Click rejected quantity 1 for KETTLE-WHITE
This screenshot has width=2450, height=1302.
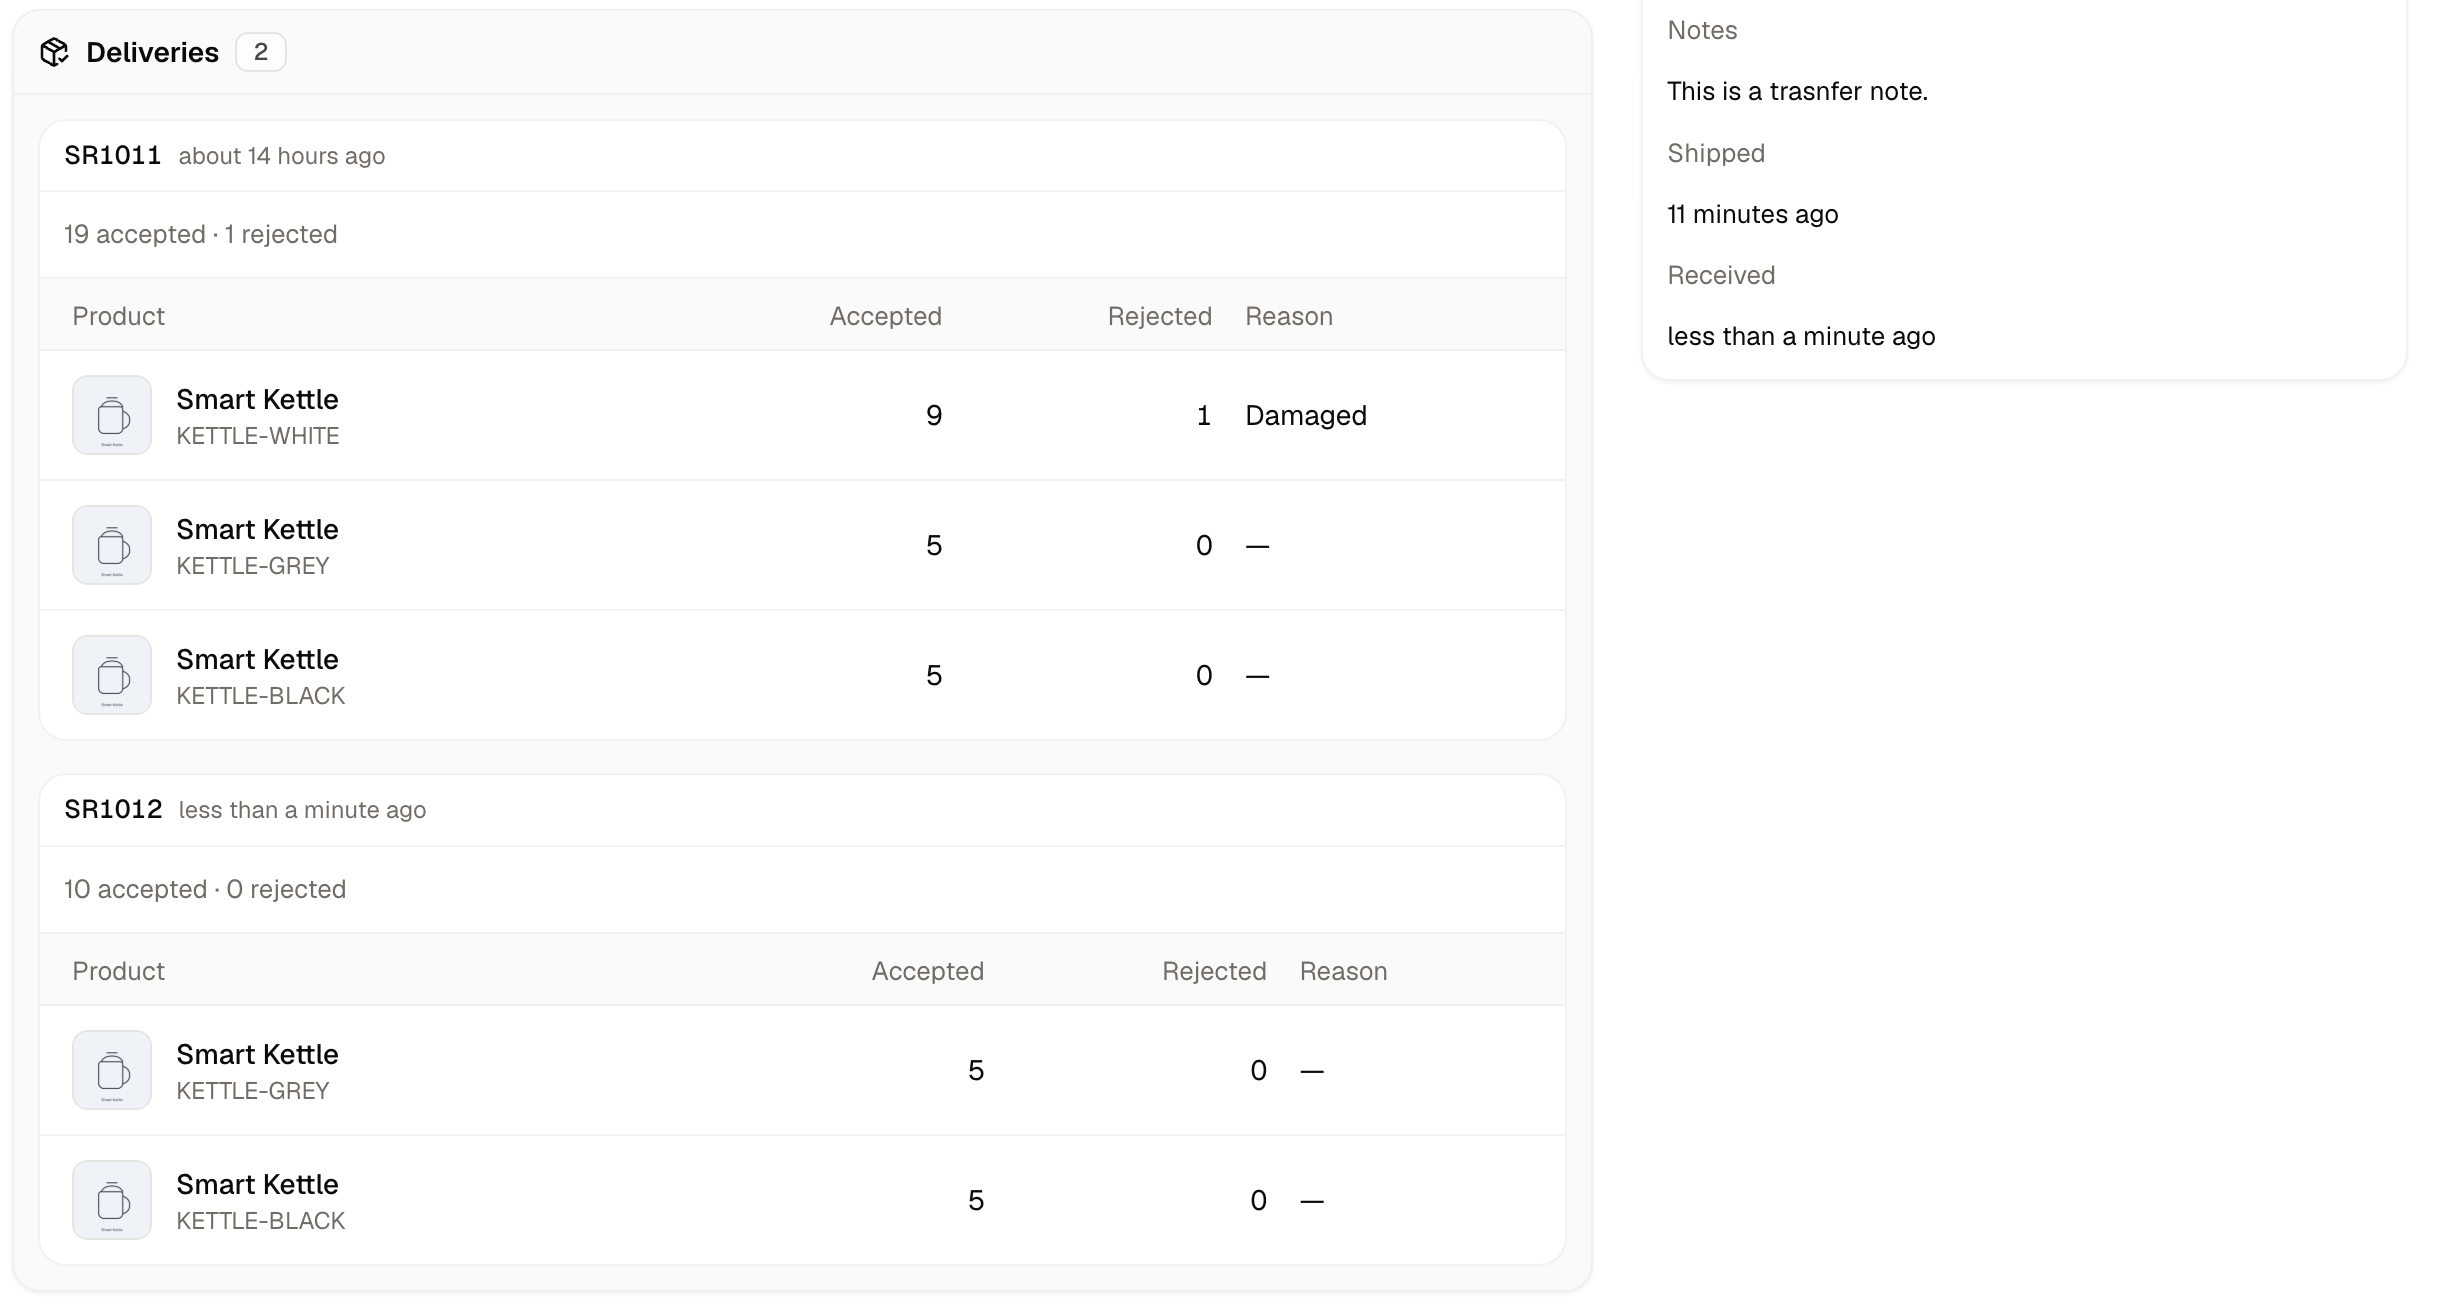click(1204, 415)
